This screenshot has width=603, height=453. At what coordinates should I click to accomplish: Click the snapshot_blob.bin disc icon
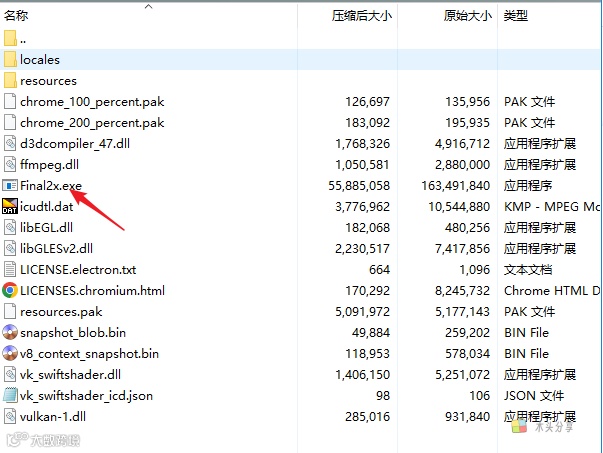click(x=10, y=332)
